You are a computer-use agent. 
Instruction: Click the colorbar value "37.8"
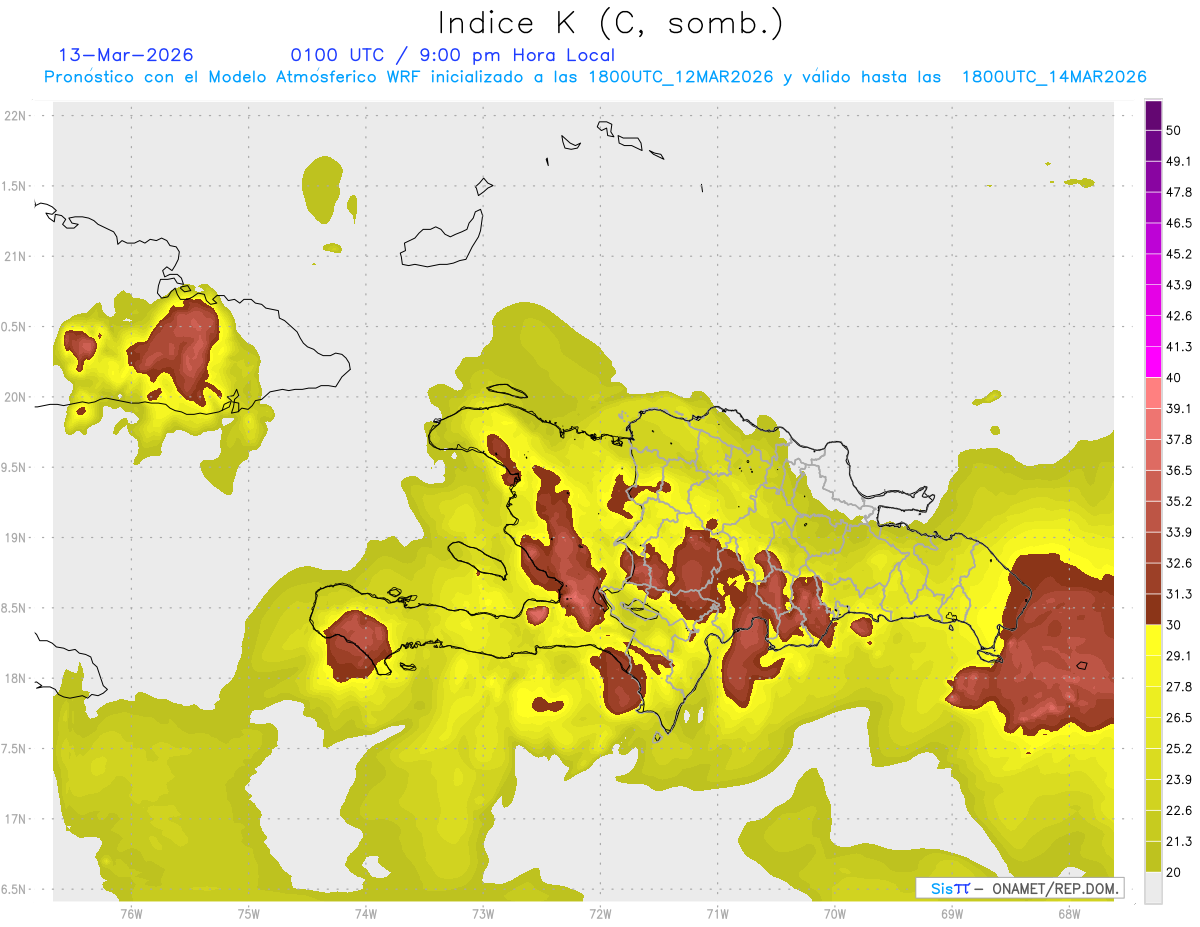(1179, 440)
